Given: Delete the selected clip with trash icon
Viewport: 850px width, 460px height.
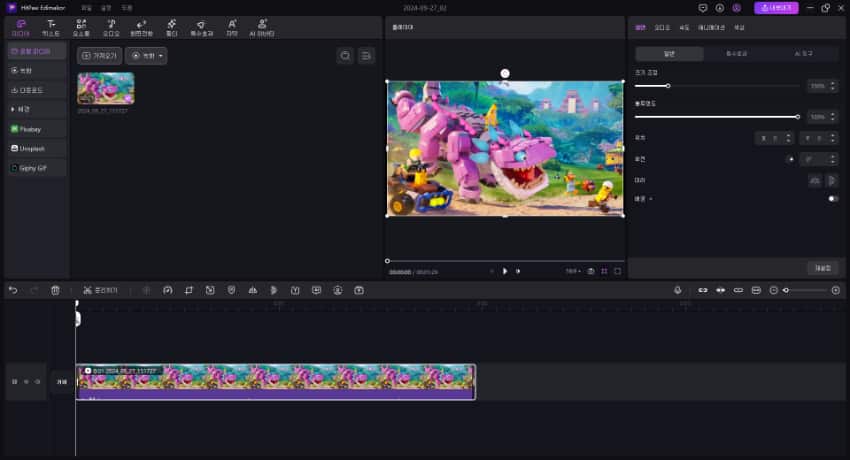Looking at the screenshot, I should pos(55,290).
